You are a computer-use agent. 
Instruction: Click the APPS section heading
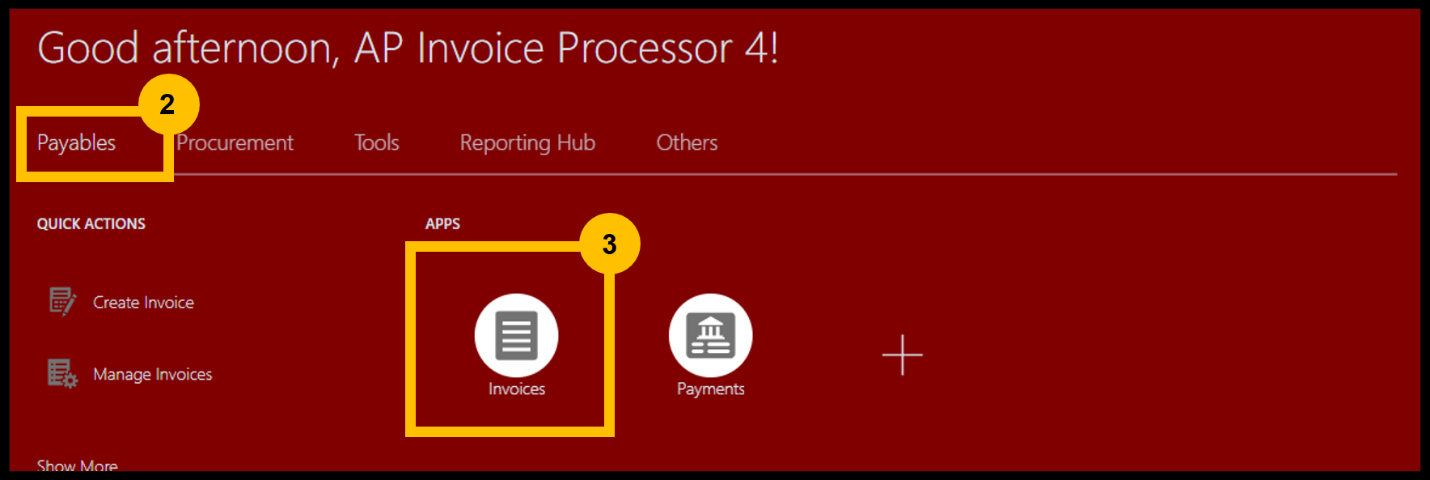[x=443, y=224]
